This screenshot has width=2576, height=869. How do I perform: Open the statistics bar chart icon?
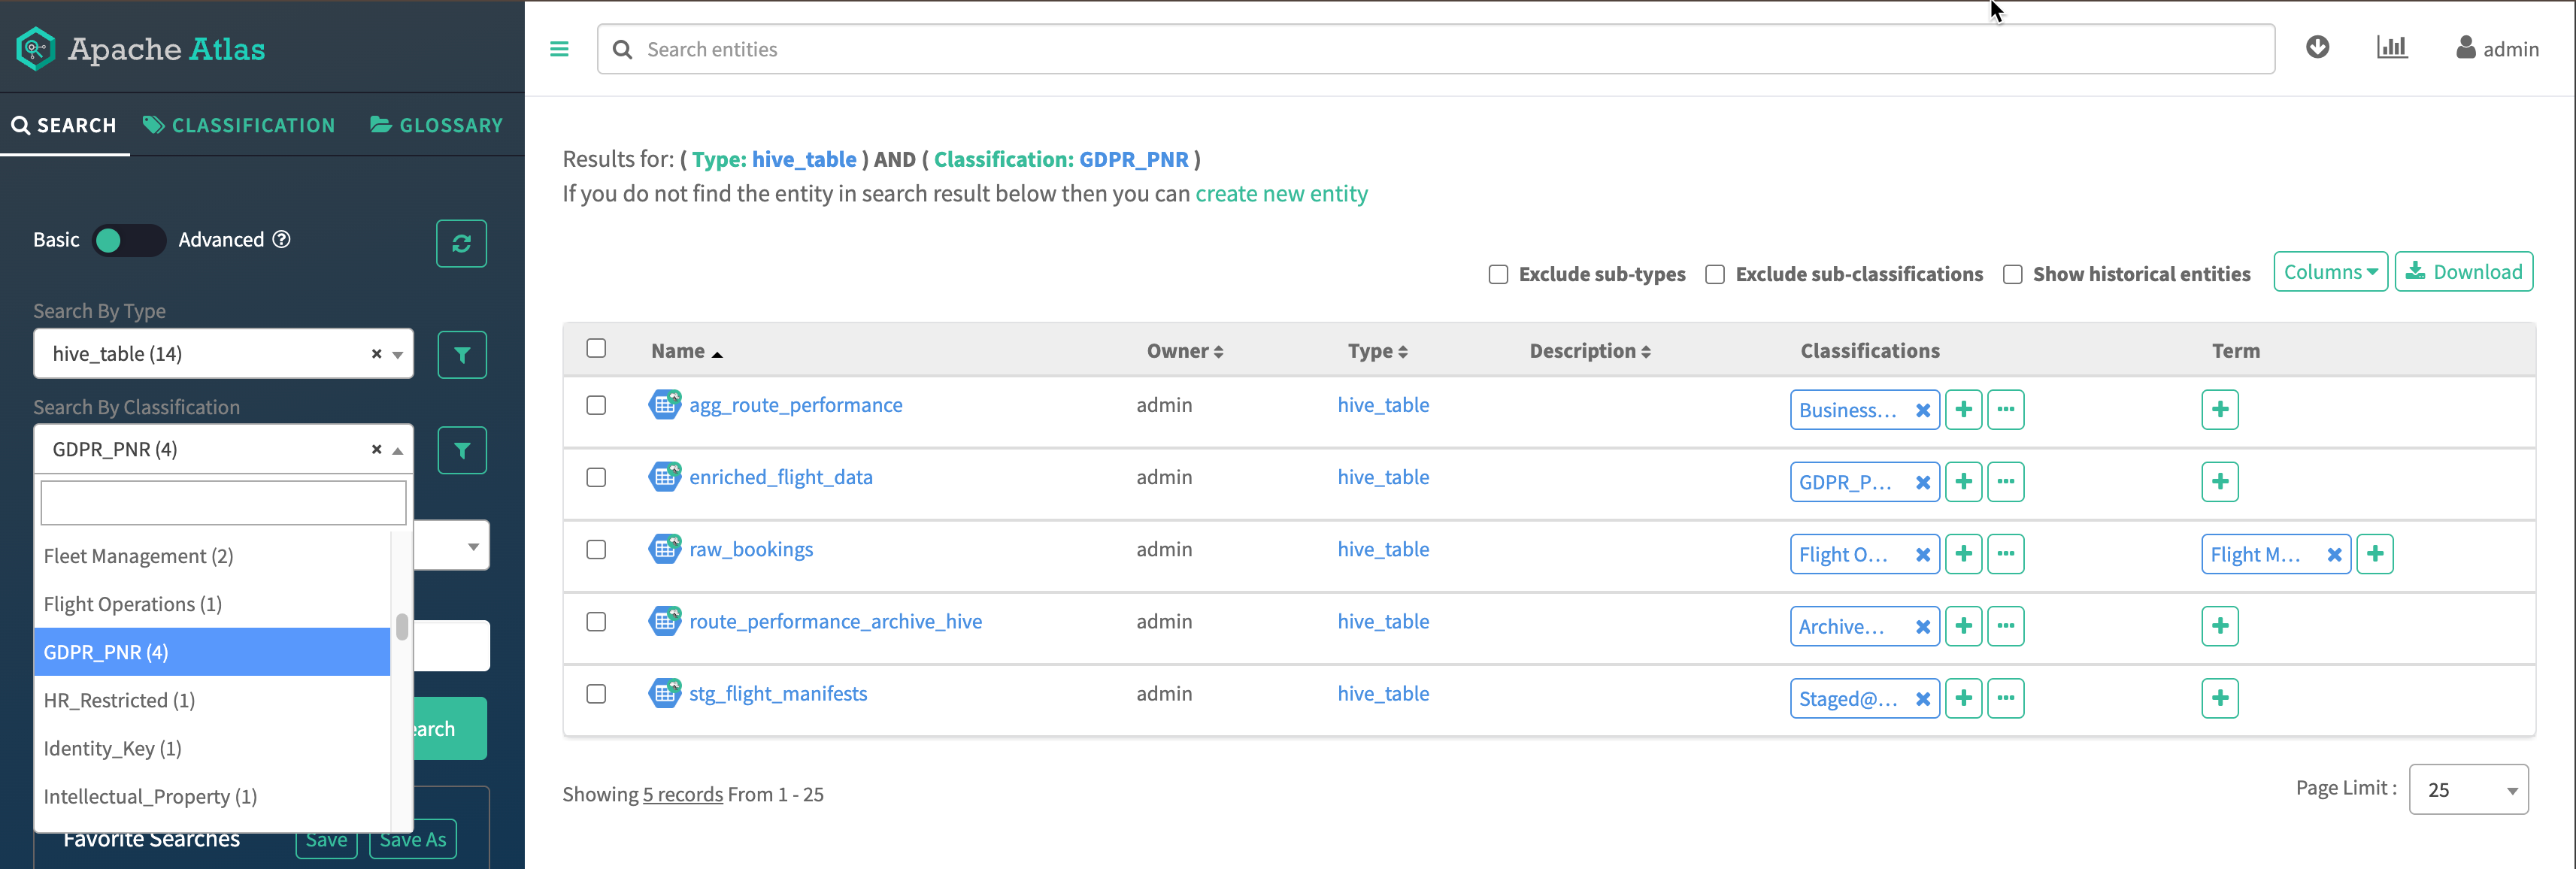pos(2391,47)
